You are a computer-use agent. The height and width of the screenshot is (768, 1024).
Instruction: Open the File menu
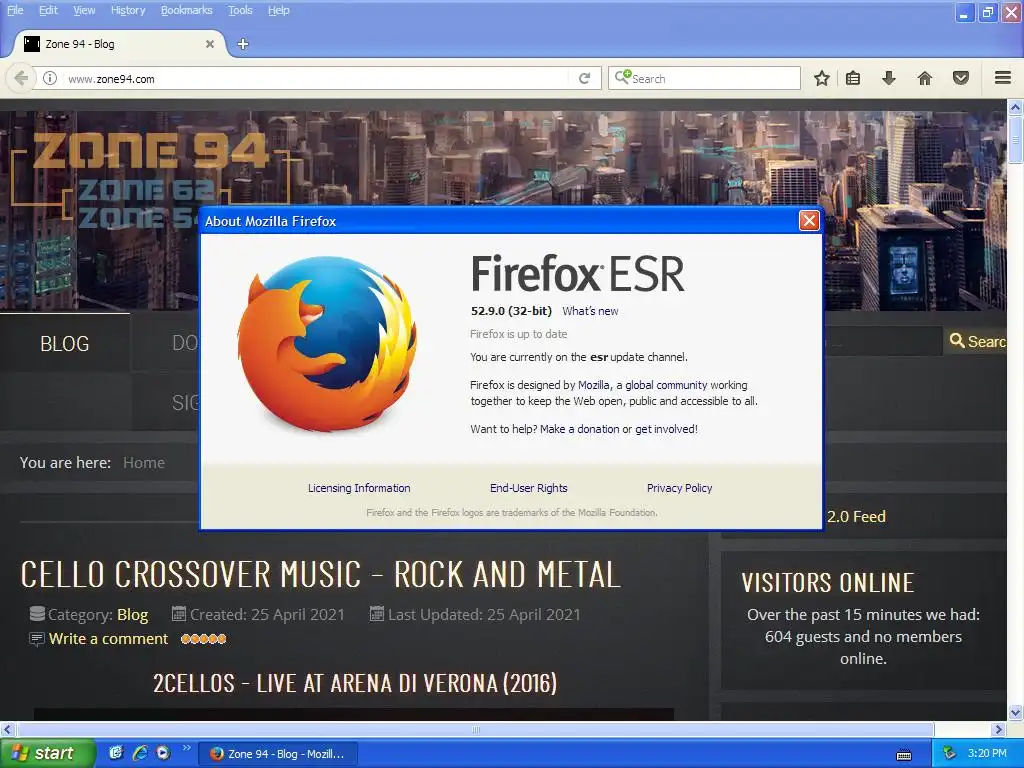pos(15,10)
